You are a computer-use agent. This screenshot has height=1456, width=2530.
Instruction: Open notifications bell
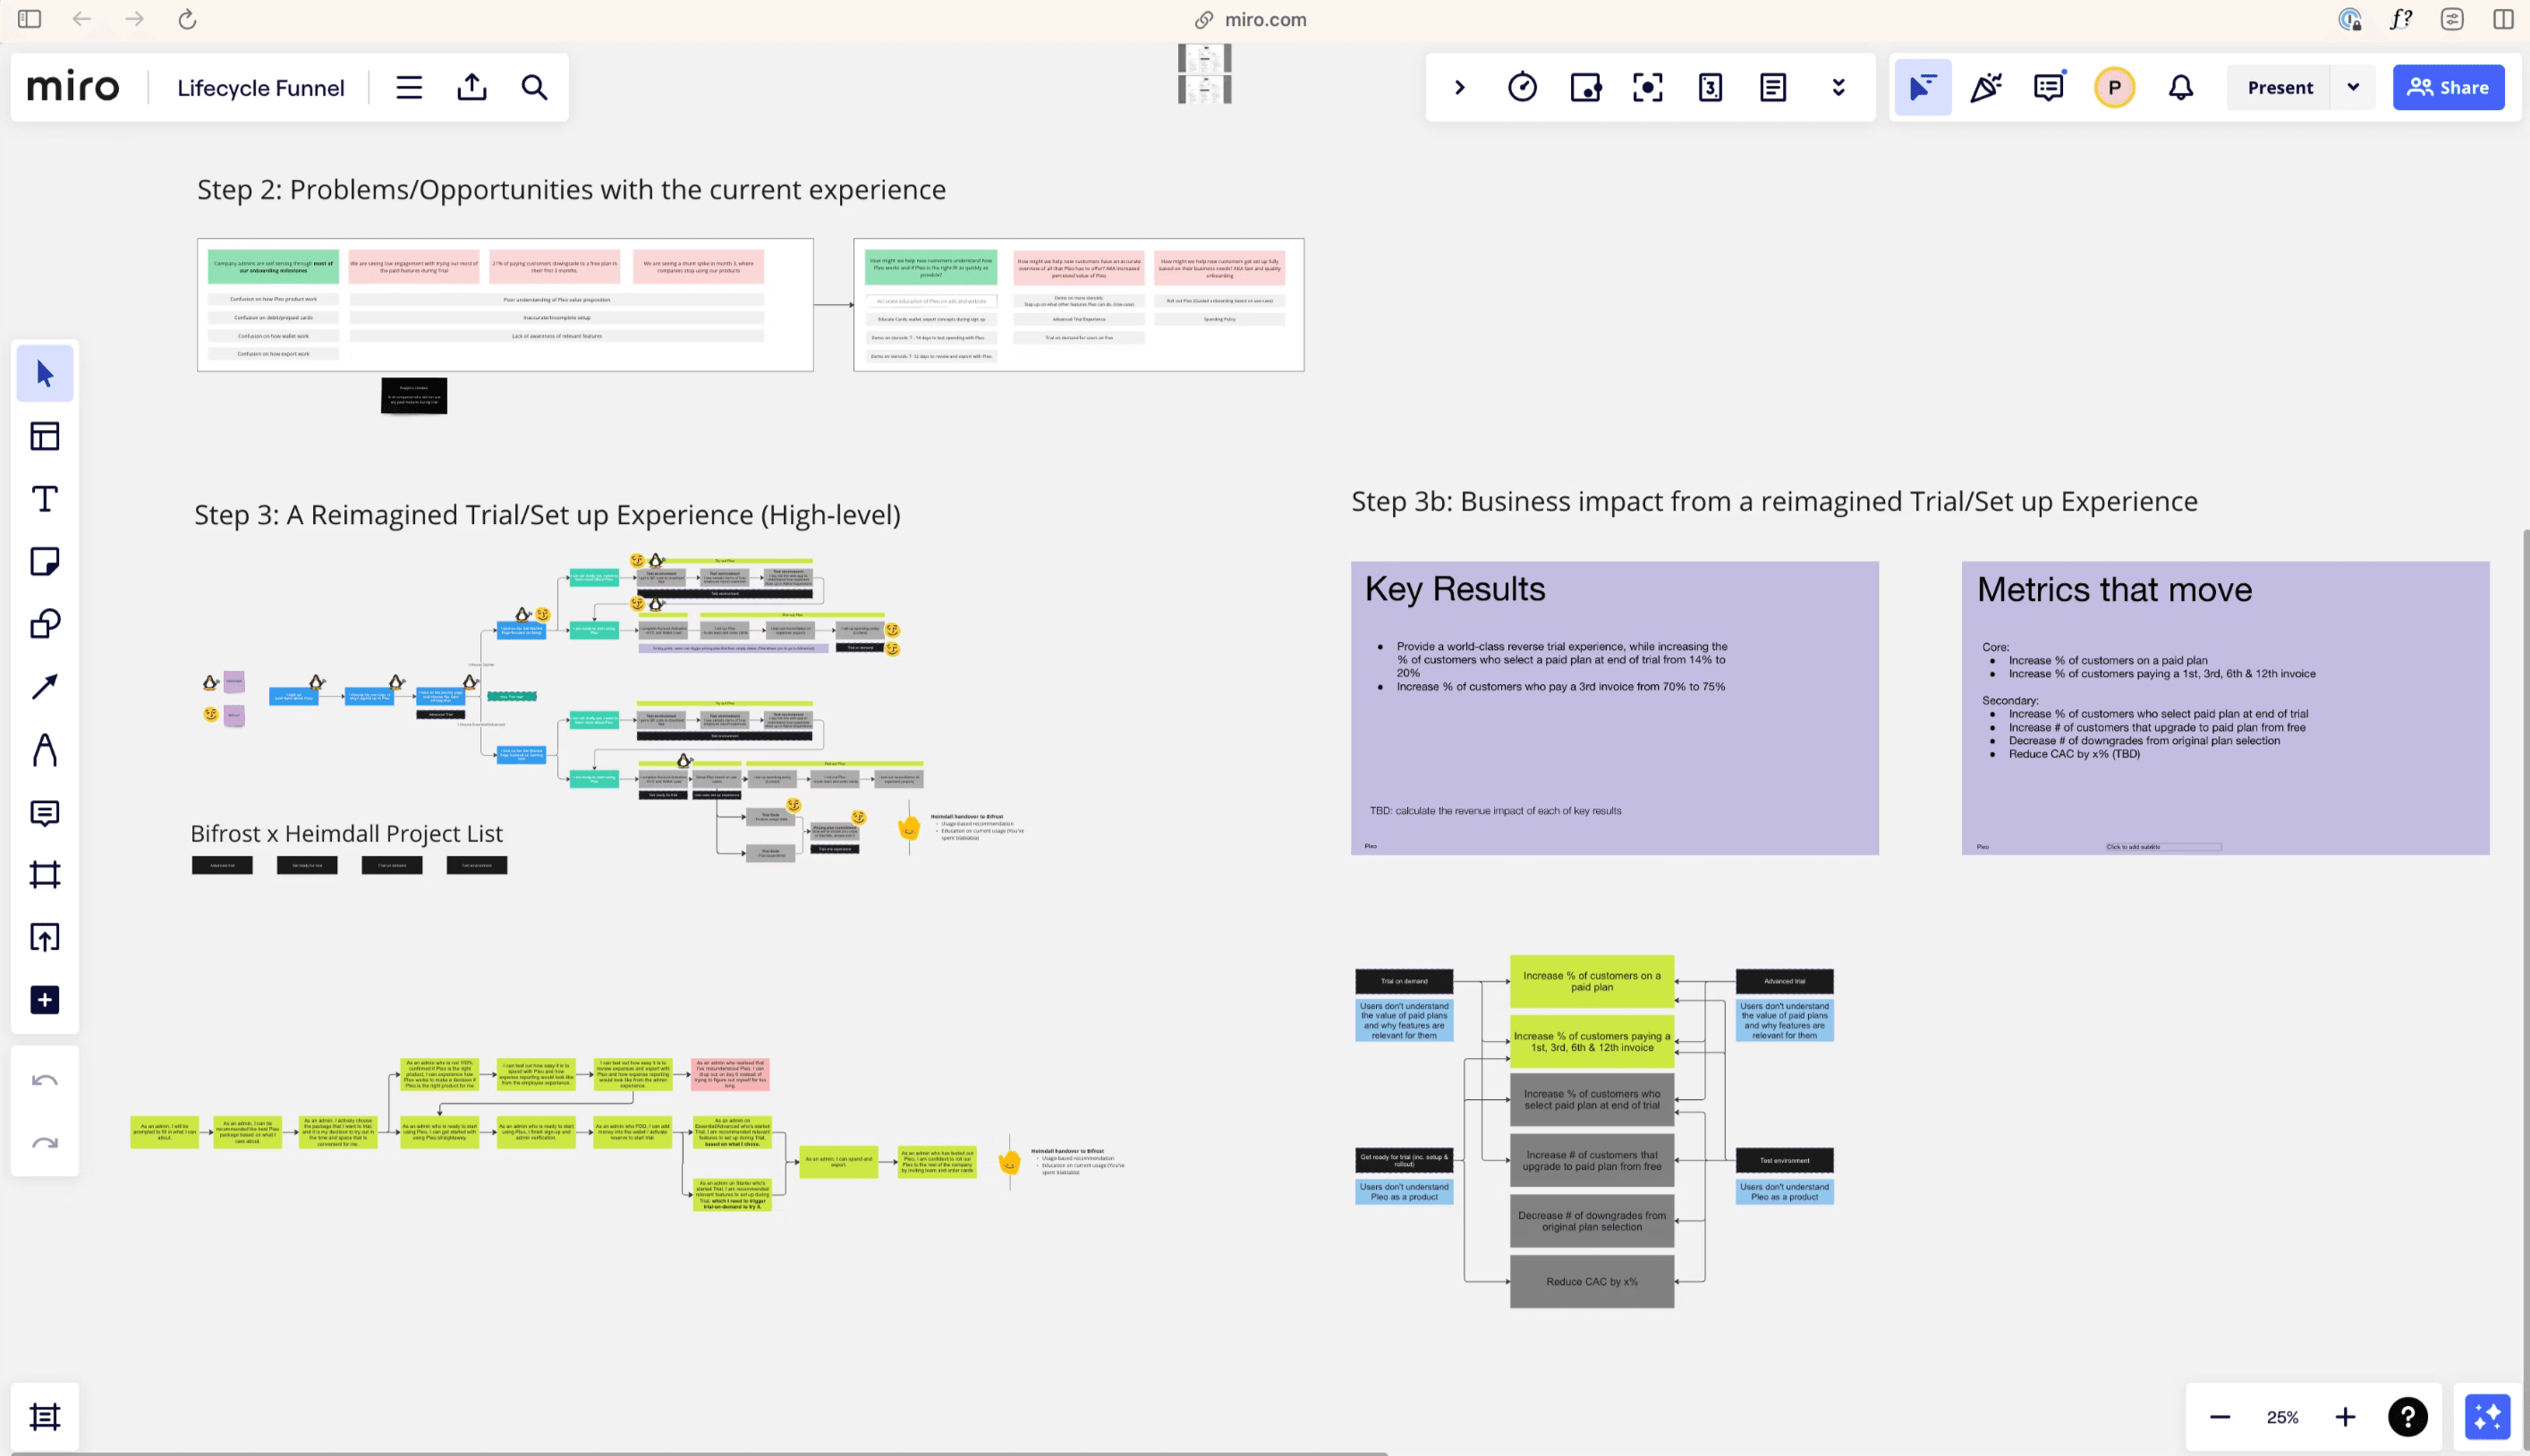coord(2181,88)
